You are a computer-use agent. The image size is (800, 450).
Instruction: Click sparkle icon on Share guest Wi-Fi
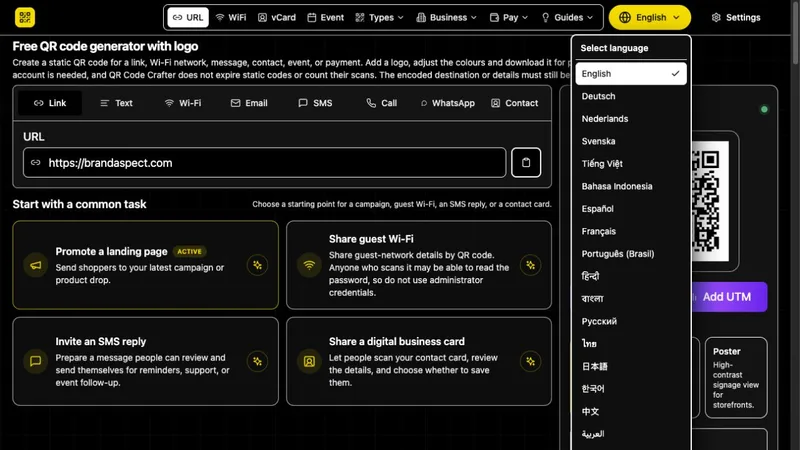pos(531,265)
